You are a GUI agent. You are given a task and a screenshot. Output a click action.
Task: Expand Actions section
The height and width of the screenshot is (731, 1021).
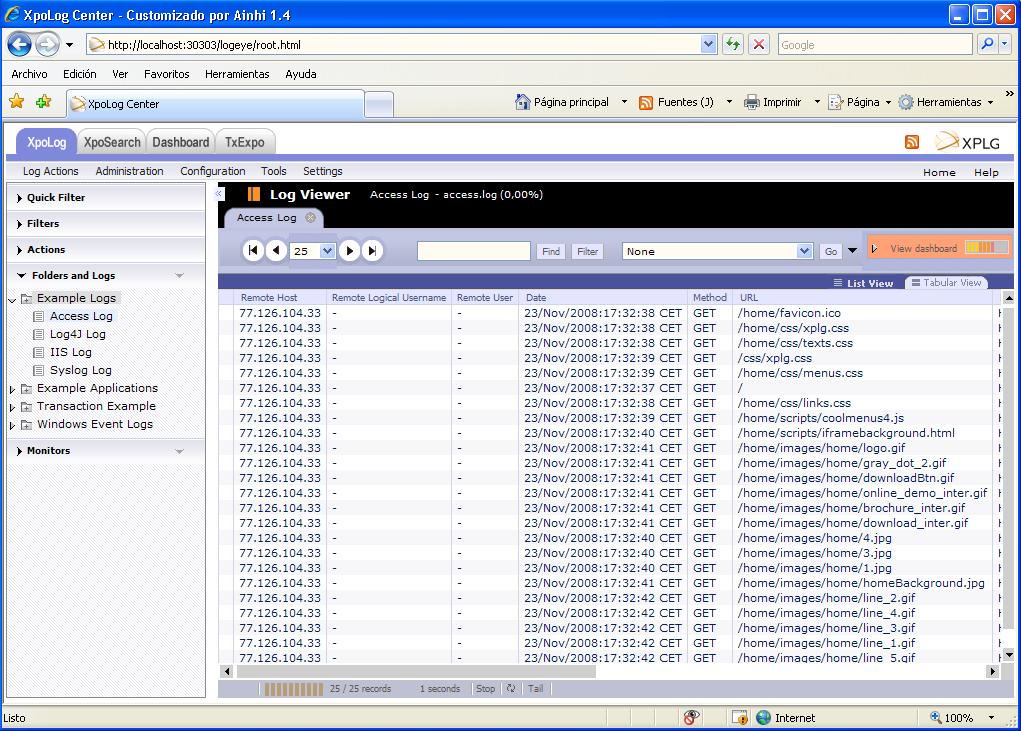19,250
